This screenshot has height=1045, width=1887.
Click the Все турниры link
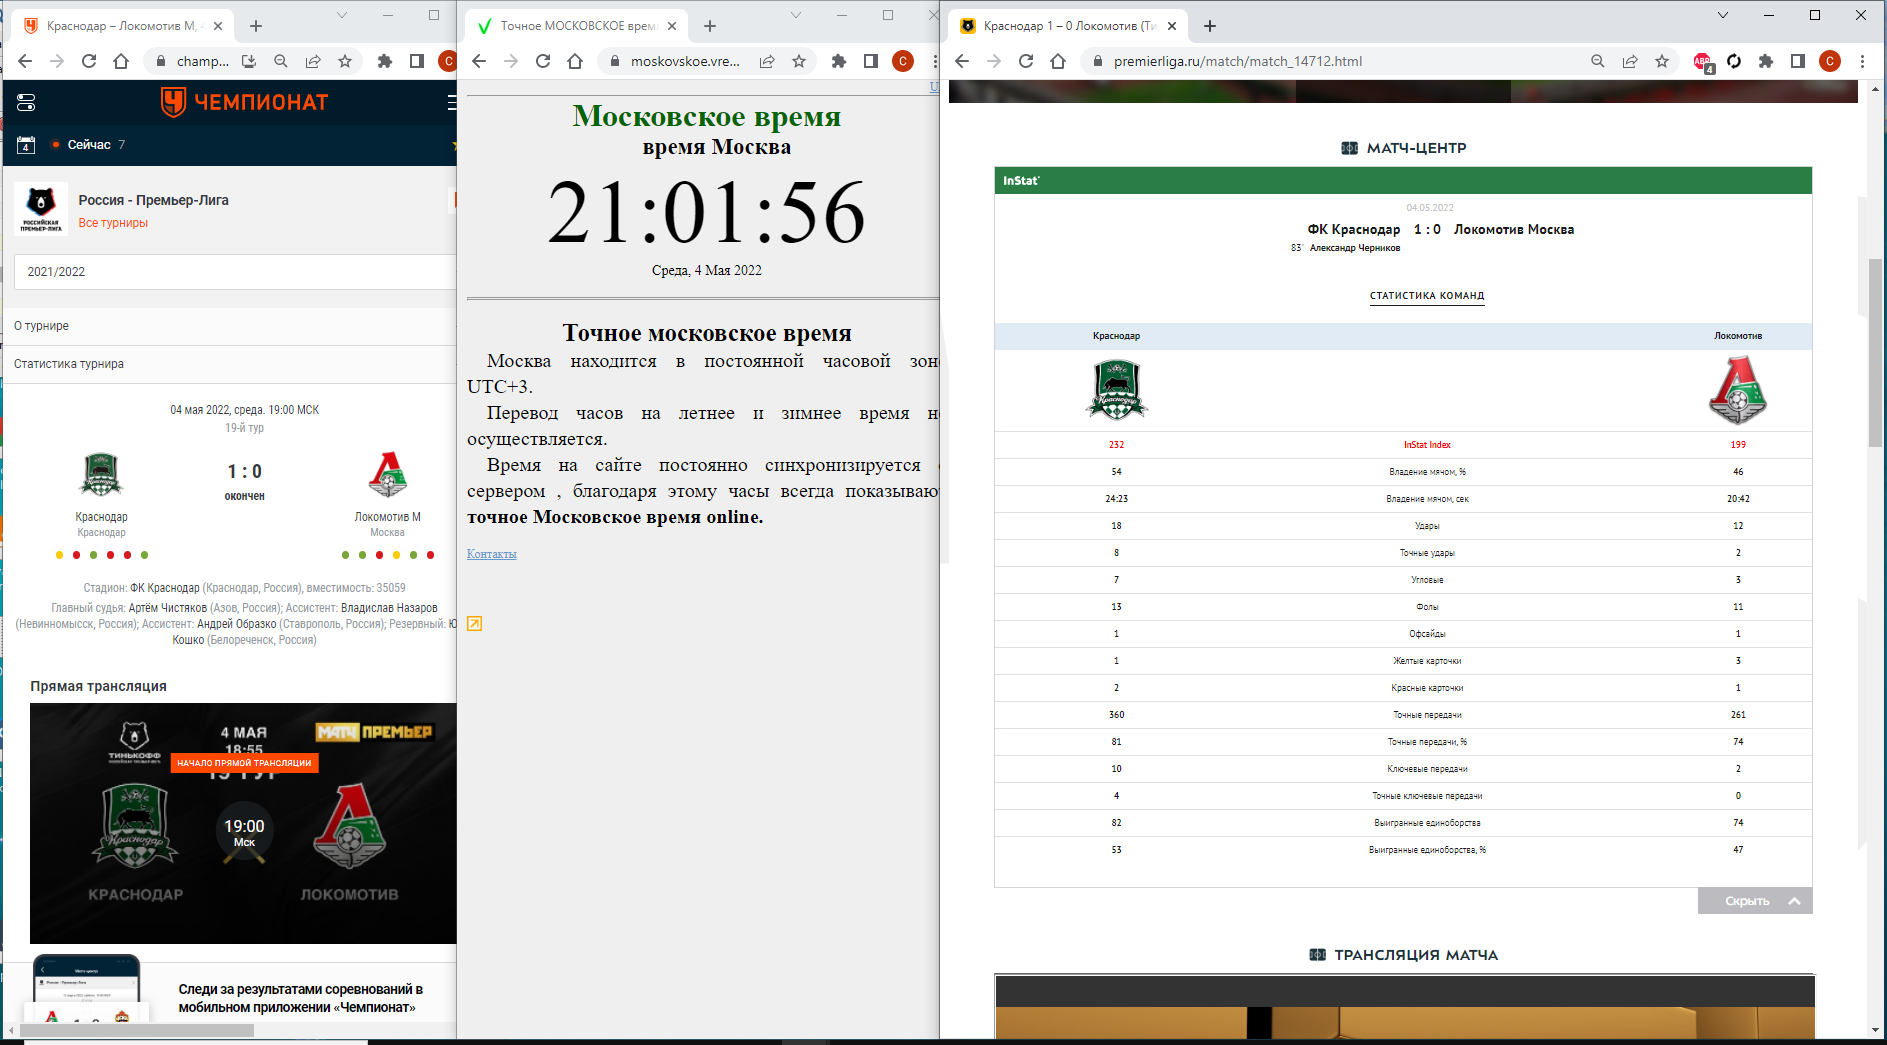click(x=113, y=223)
